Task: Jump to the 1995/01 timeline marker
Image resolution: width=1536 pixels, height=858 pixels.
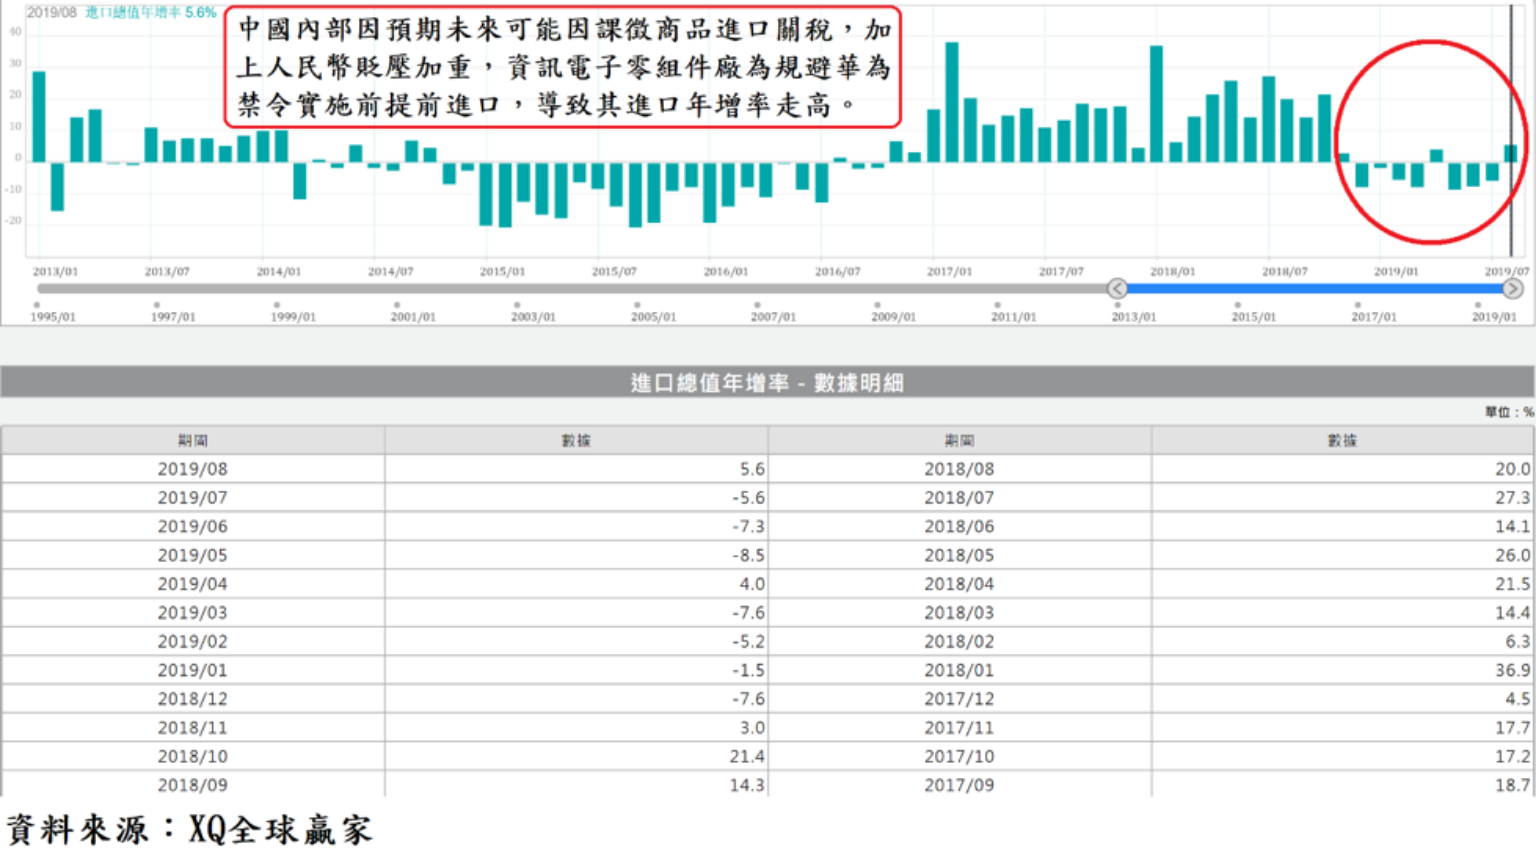Action: [x=37, y=305]
